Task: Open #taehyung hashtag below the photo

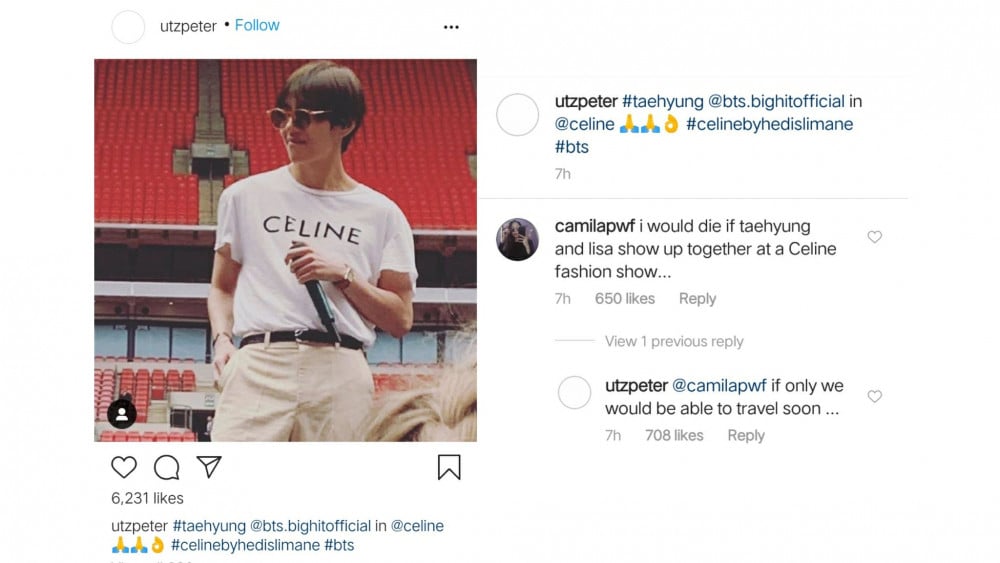Action: pyautogui.click(x=209, y=525)
